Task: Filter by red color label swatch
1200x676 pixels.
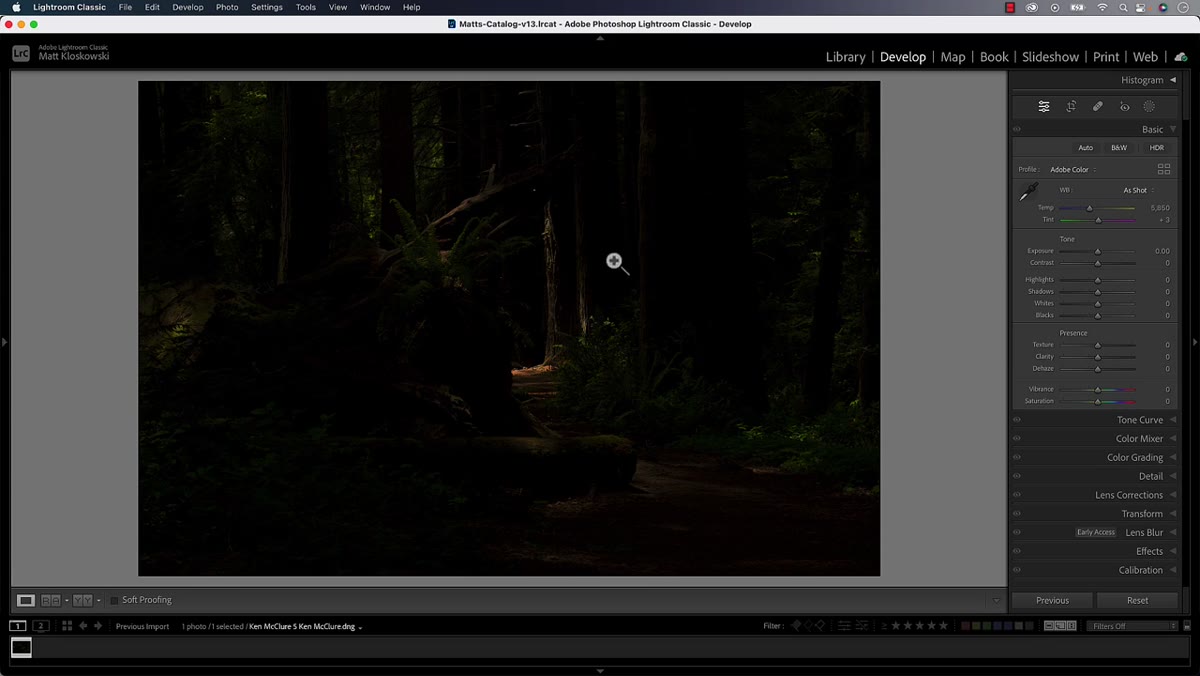Action: 967,626
